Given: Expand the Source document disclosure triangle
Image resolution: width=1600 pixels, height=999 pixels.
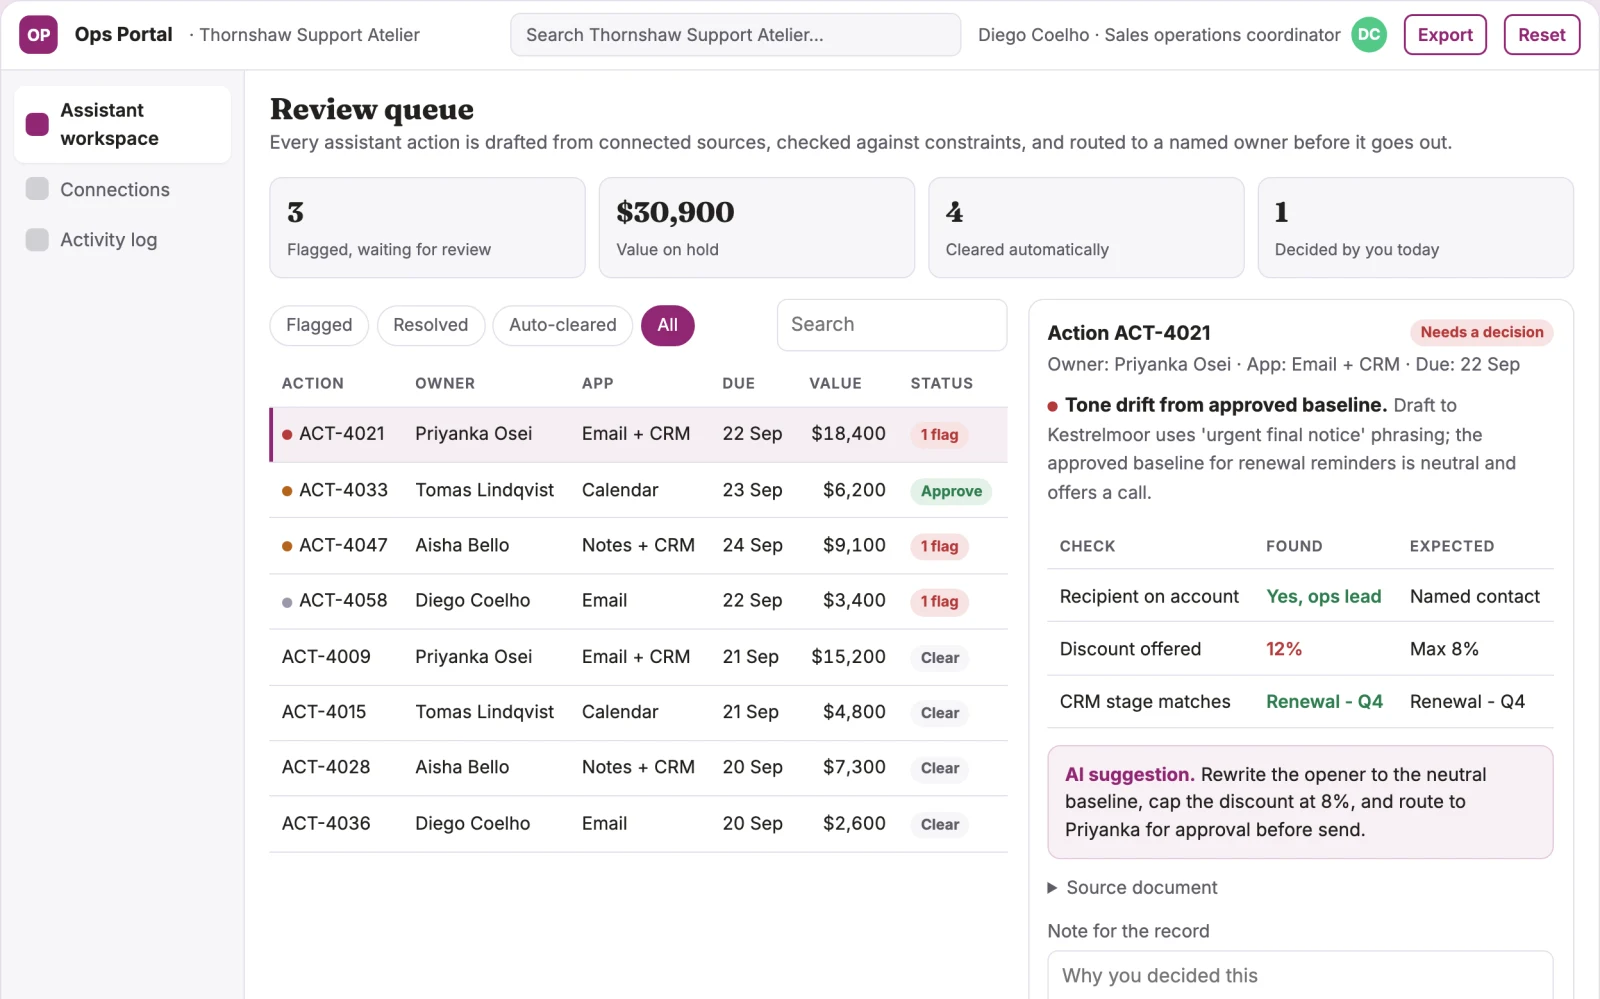Looking at the screenshot, I should (x=1052, y=888).
